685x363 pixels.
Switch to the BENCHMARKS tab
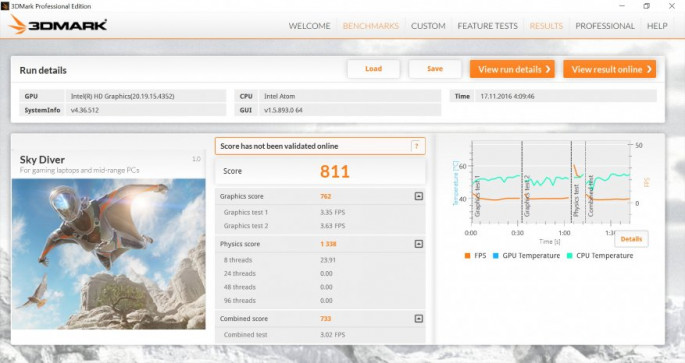pyautogui.click(x=370, y=26)
